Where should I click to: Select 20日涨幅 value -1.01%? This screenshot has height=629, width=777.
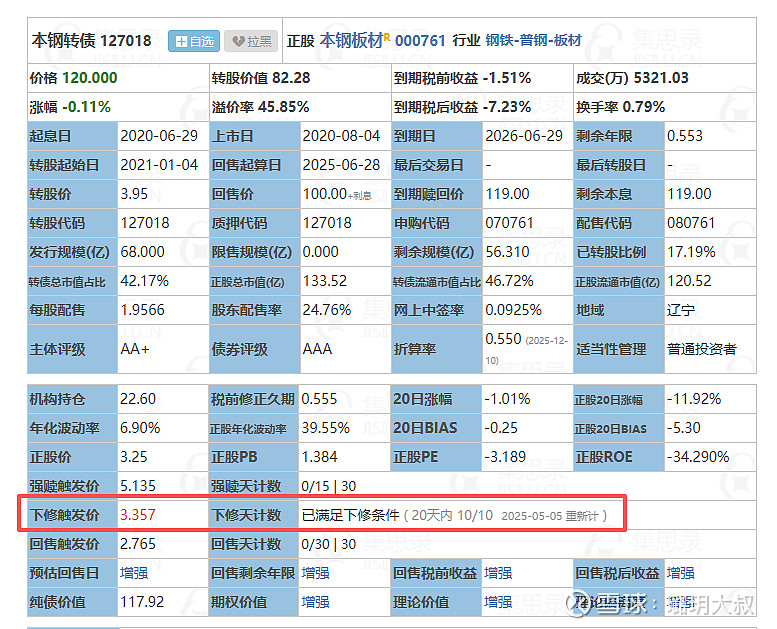click(507, 399)
